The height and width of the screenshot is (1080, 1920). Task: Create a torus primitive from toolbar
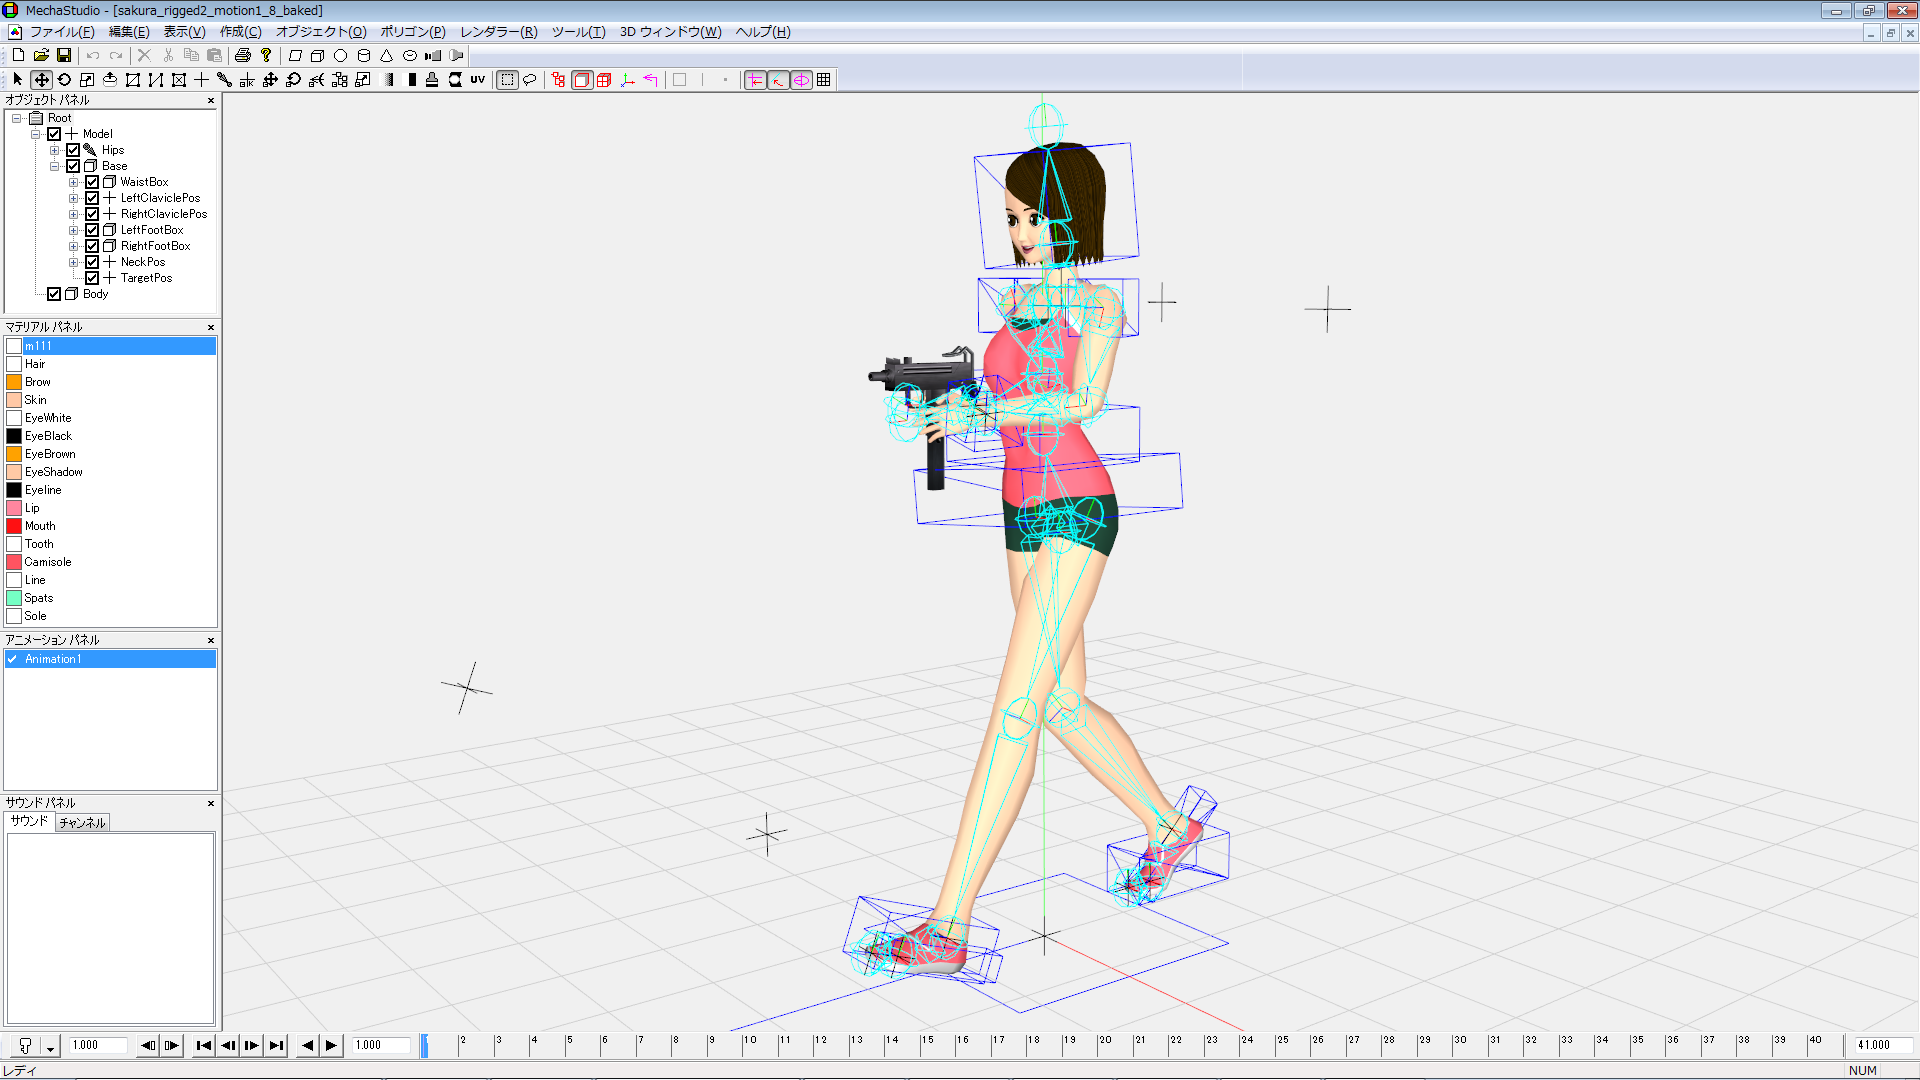[410, 56]
